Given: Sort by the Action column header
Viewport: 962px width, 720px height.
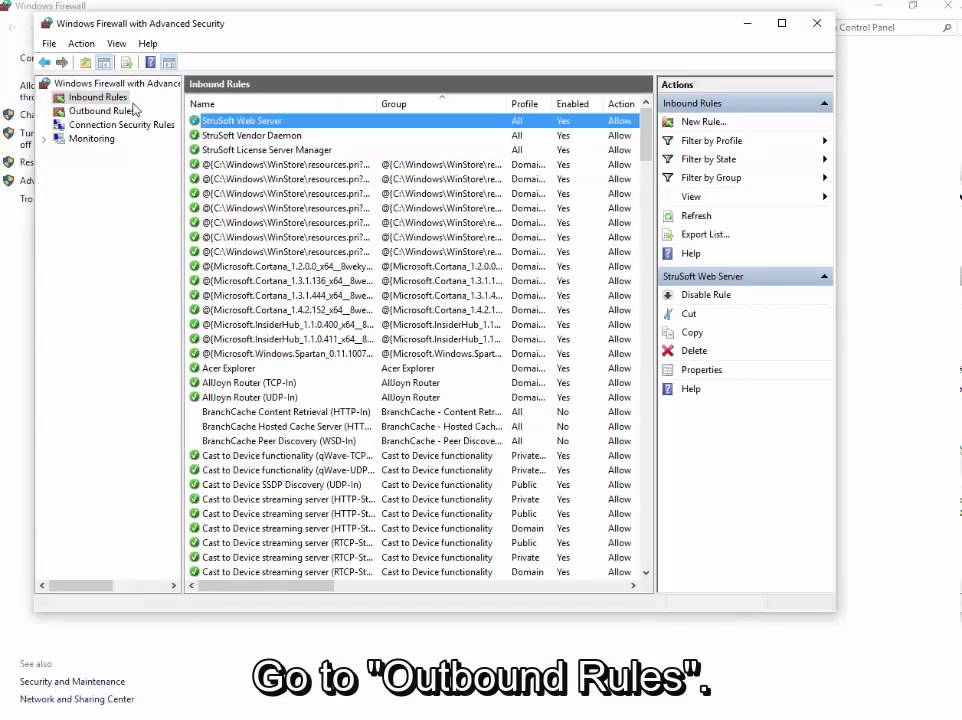Looking at the screenshot, I should [x=621, y=104].
